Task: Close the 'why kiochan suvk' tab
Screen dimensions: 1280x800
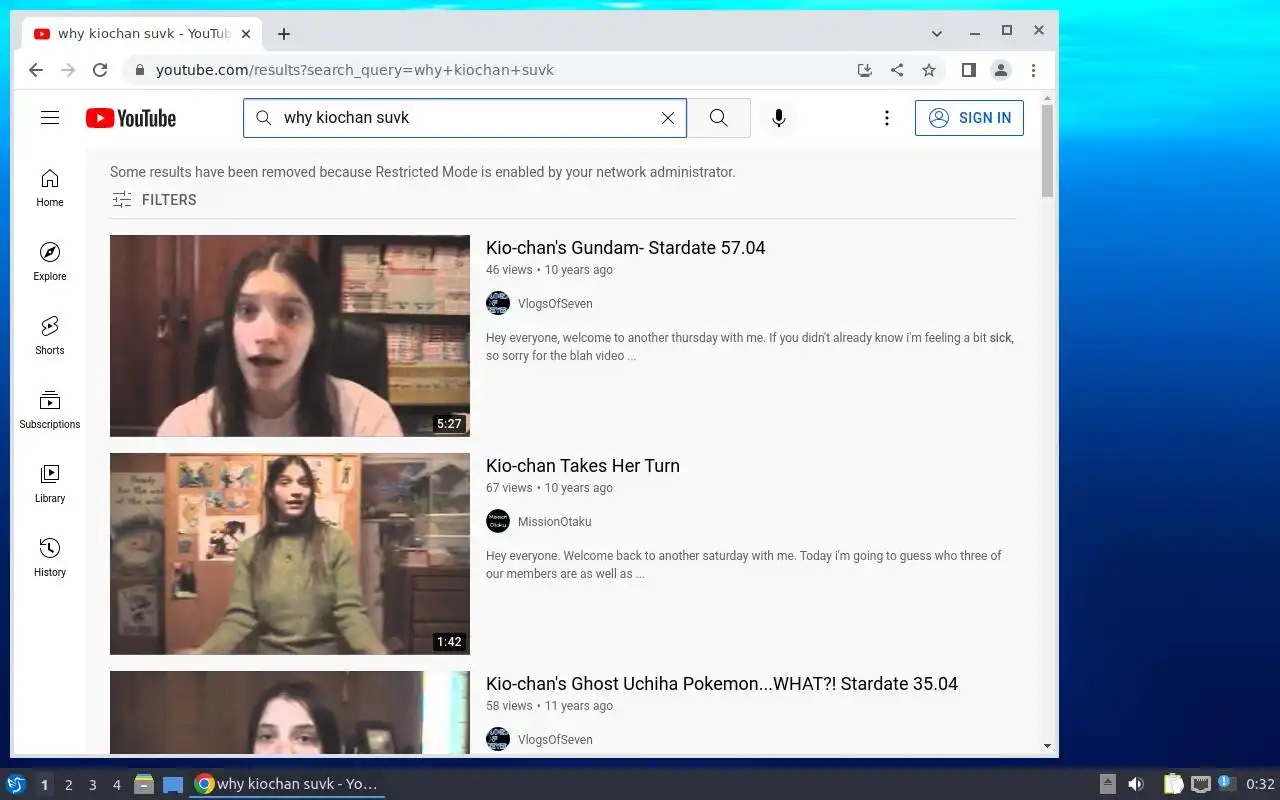Action: tap(246, 34)
